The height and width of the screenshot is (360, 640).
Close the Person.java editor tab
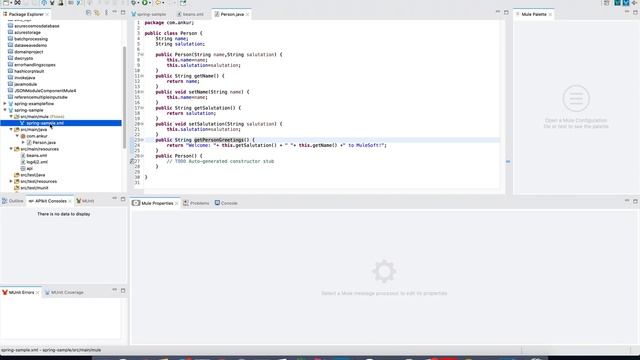point(248,15)
